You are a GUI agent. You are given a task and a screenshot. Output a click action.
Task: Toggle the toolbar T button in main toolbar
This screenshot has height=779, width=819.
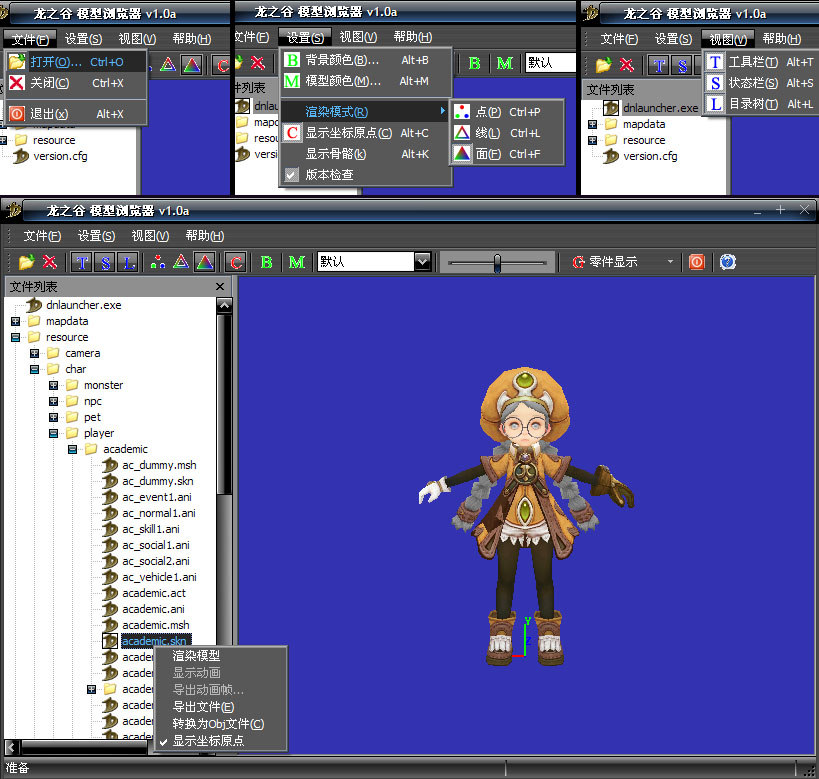pos(82,262)
